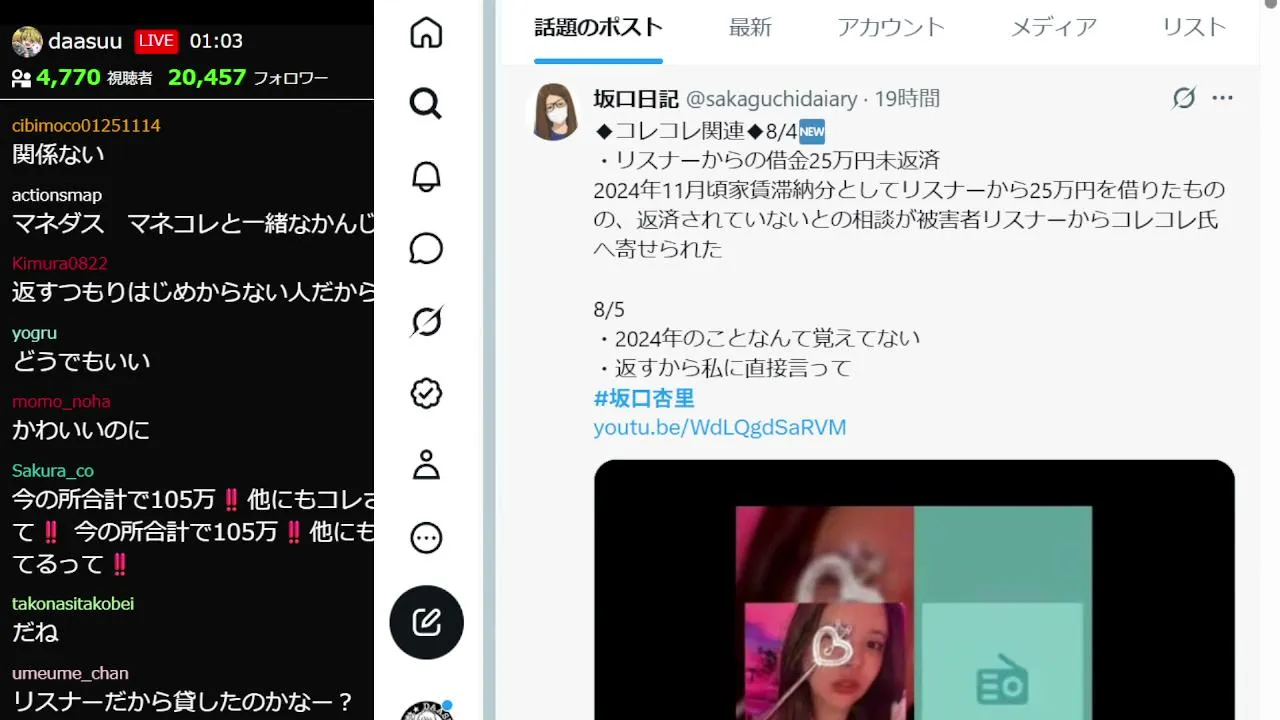1280x720 pixels.
Task: Click the chat message どうでもいい
Action: pos(81,361)
